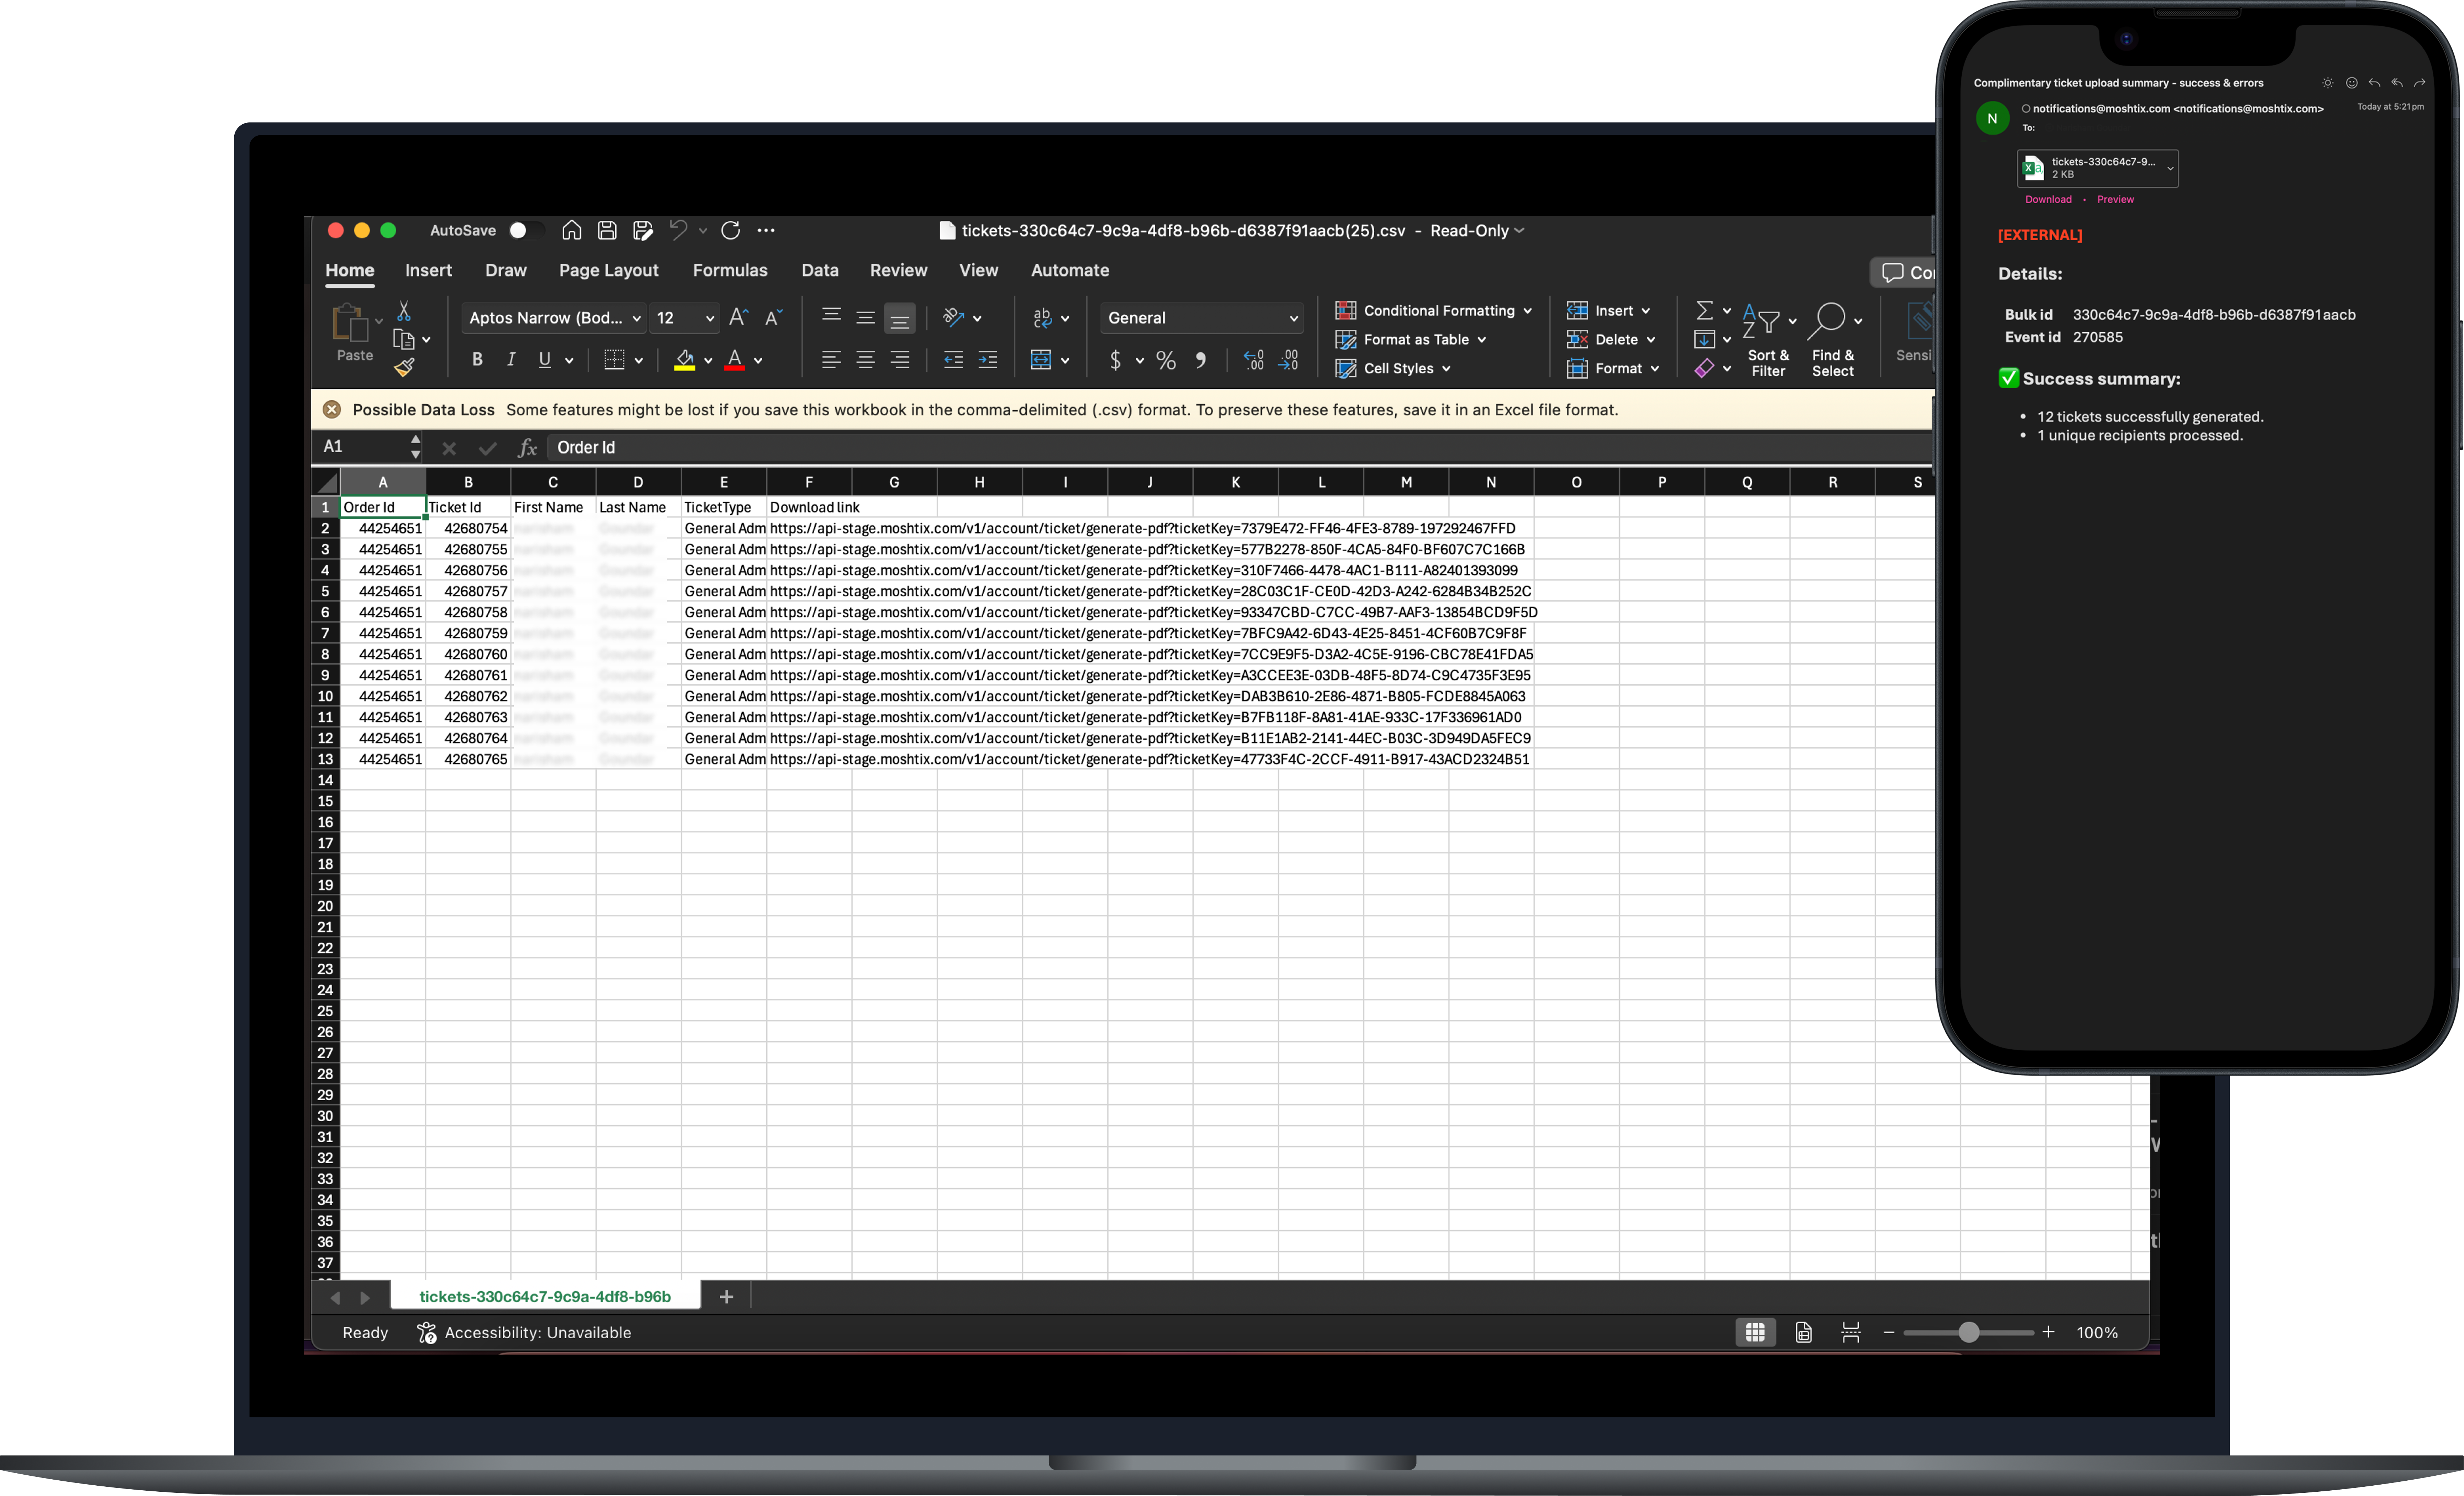Click the Redo circular arrow icon
This screenshot has width=2464, height=1496.
(731, 231)
